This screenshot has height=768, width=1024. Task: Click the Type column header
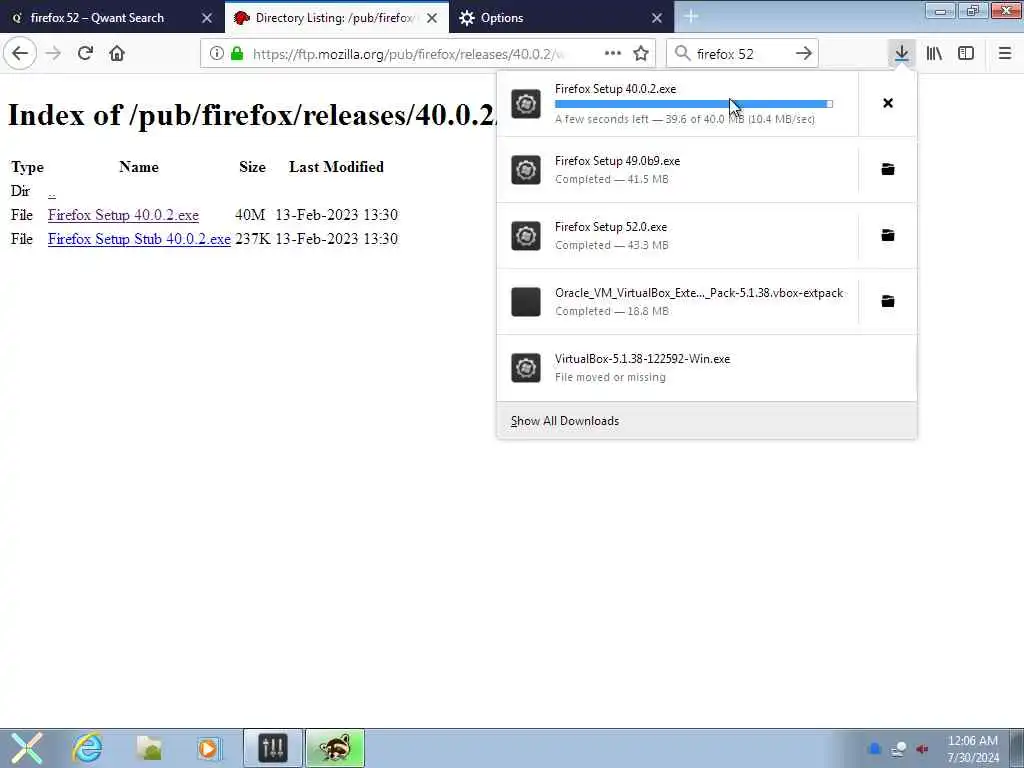pos(27,167)
